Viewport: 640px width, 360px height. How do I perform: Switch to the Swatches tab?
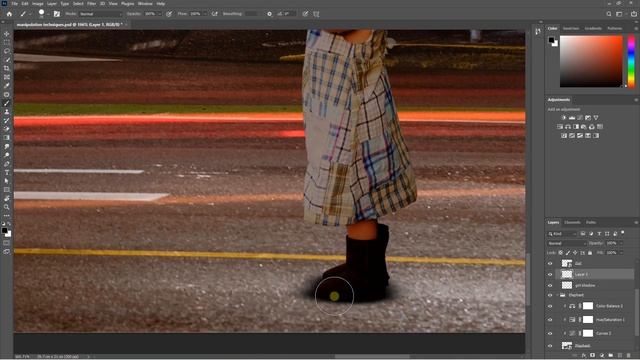(x=571, y=29)
